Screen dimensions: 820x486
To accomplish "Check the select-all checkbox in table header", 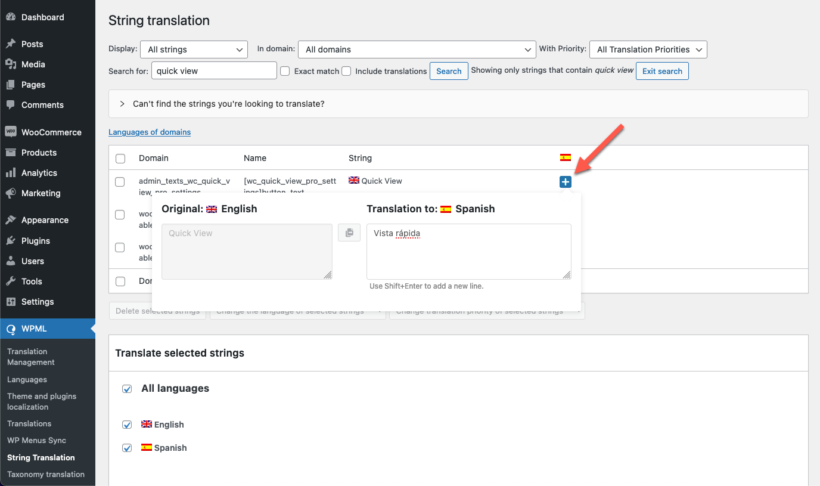I will point(120,159).
